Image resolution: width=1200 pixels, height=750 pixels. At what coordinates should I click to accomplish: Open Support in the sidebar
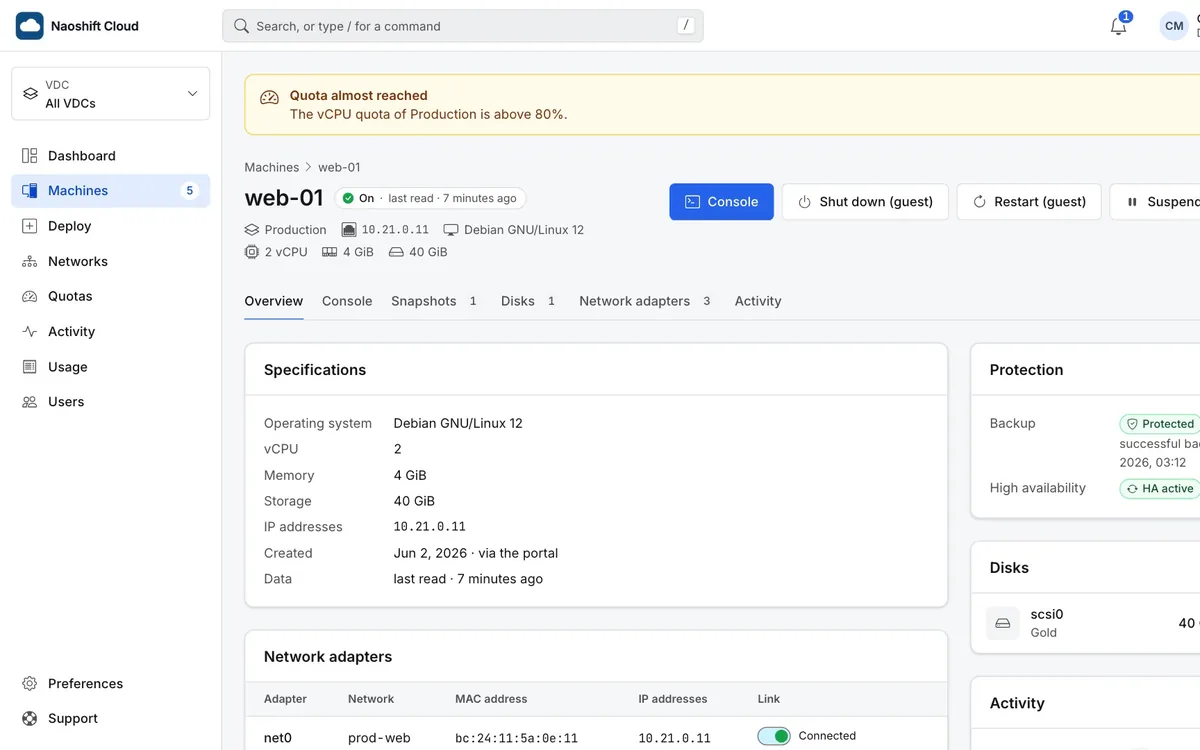point(110,719)
